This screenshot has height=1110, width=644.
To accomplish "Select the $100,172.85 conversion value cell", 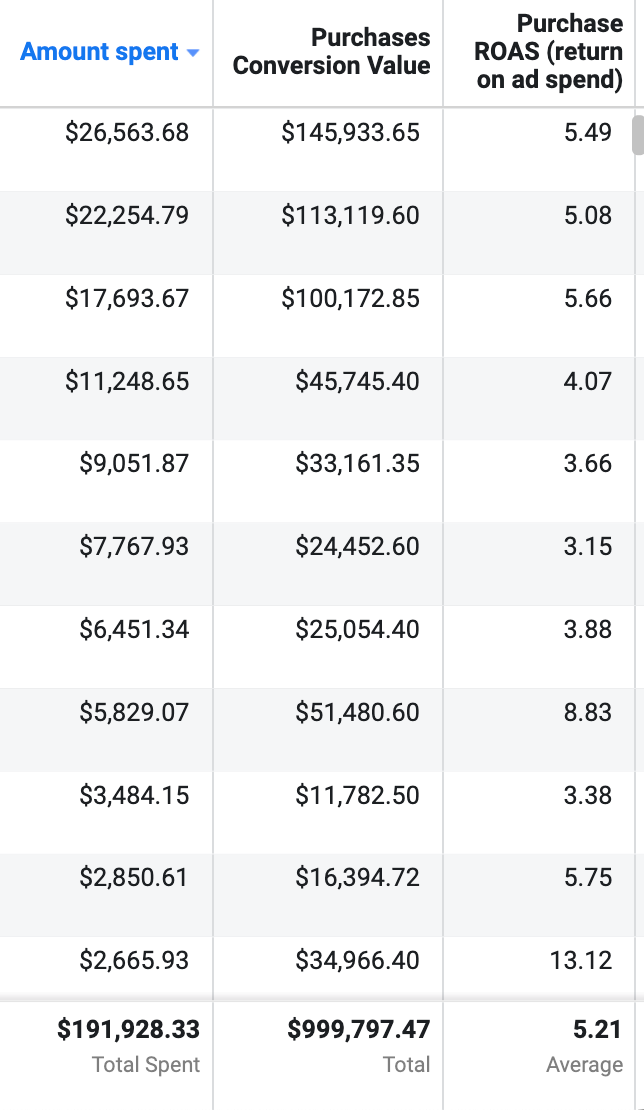I will click(350, 299).
